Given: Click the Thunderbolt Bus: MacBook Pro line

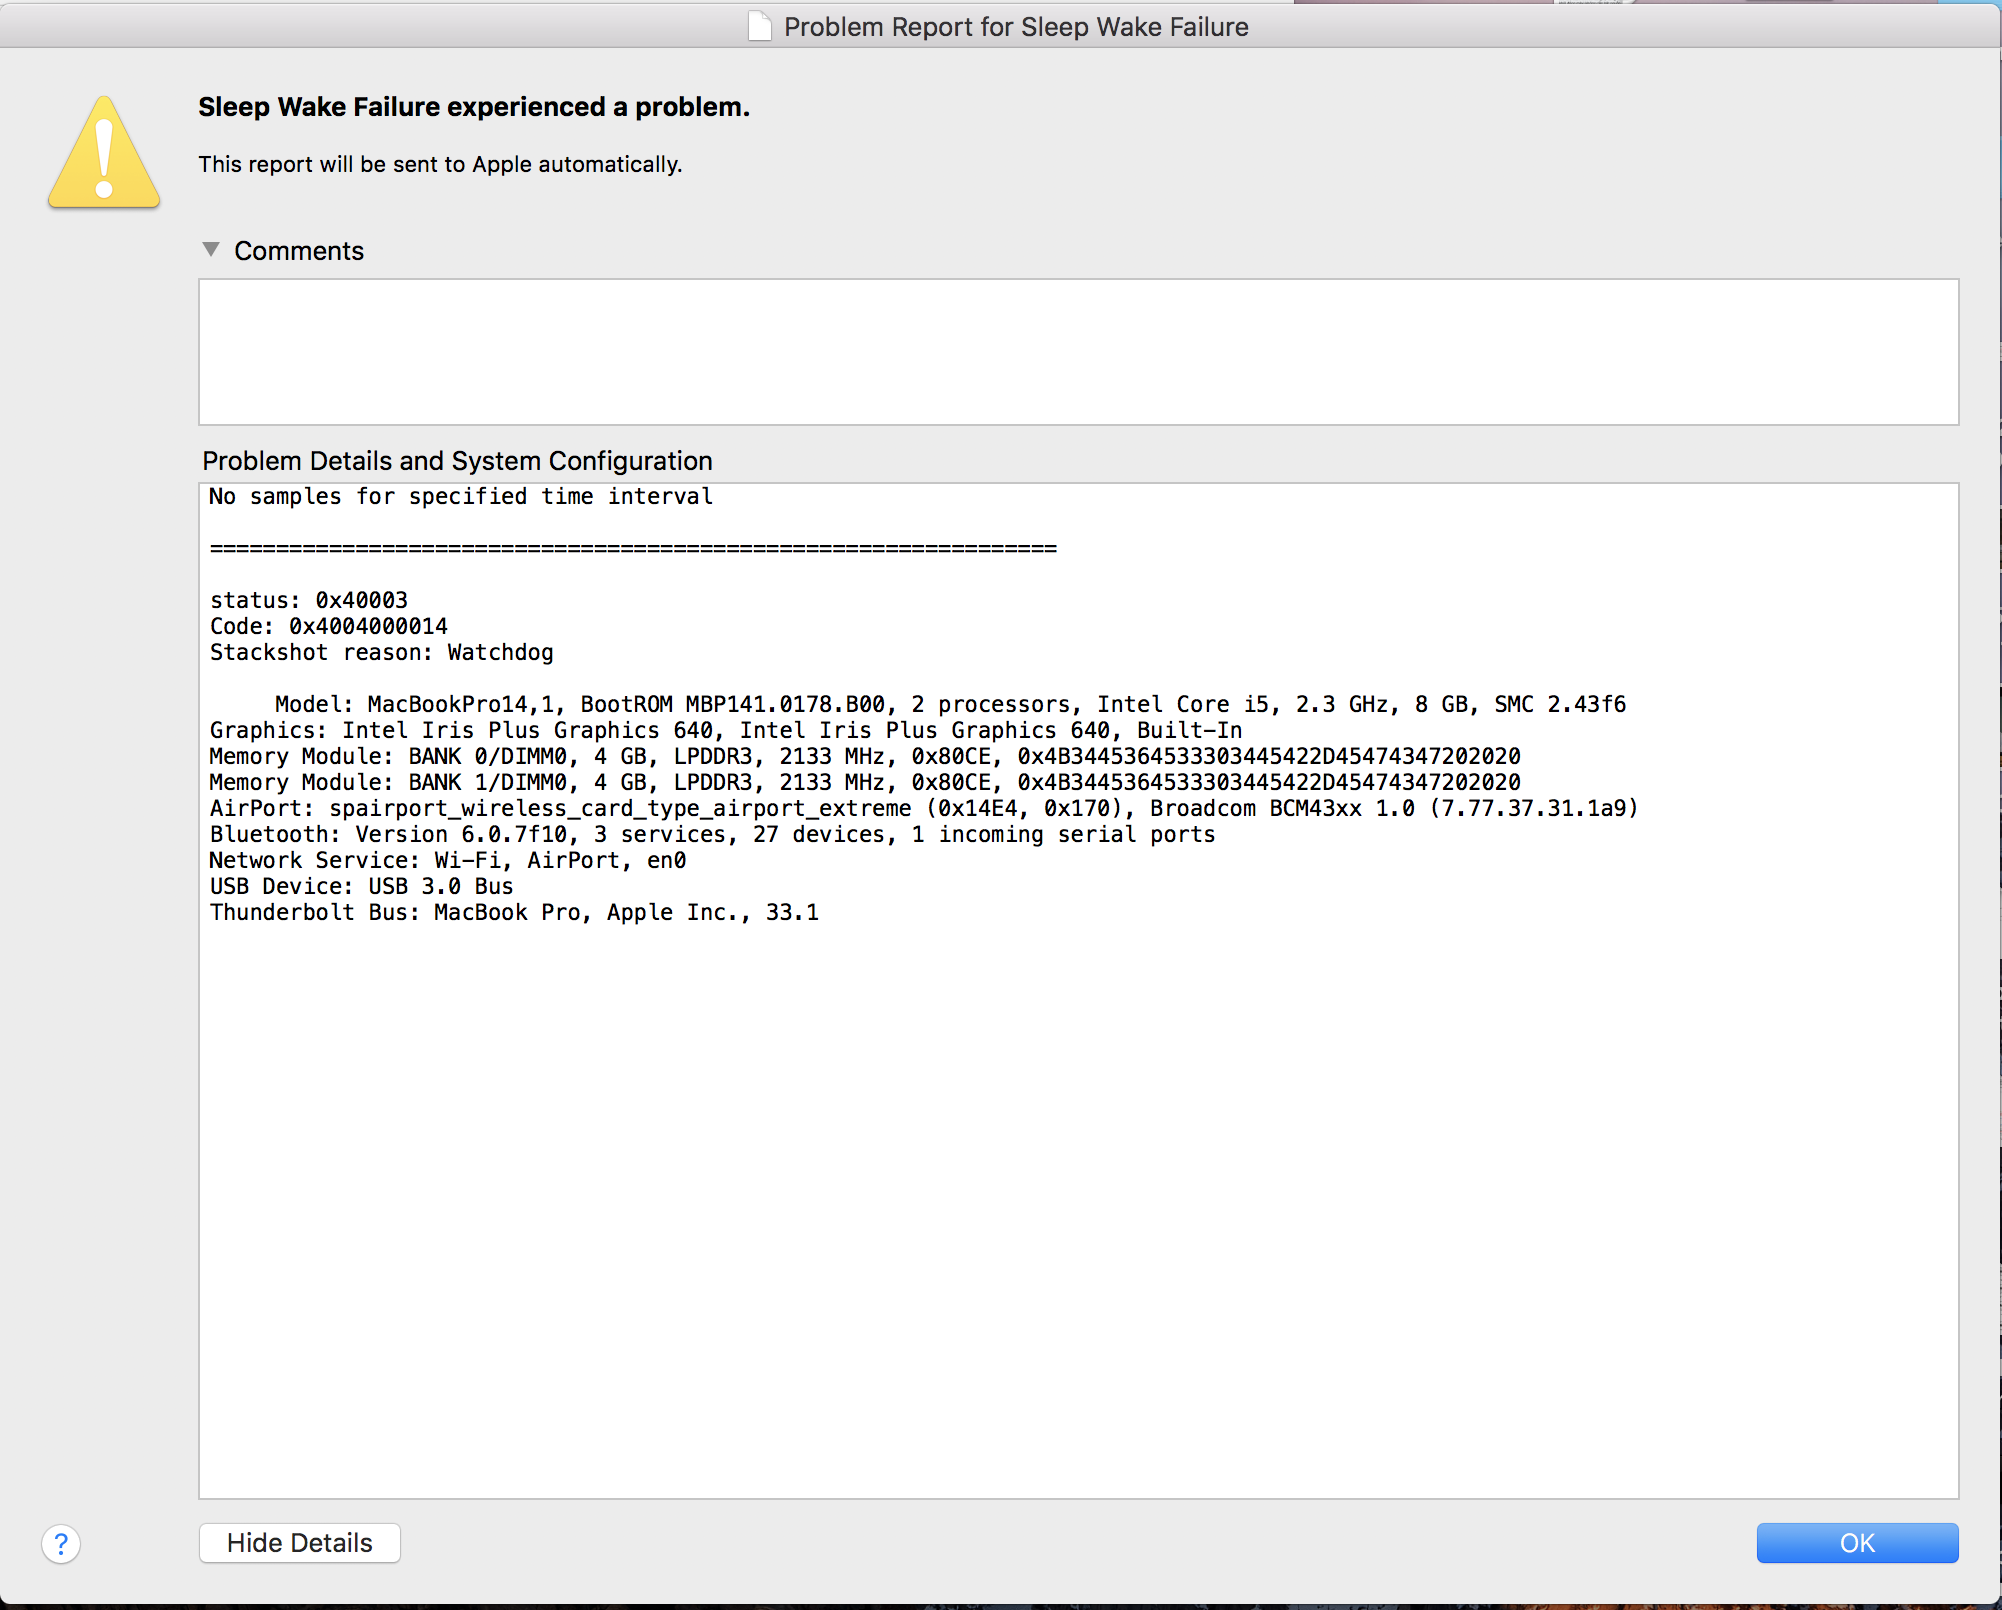Looking at the screenshot, I should tap(514, 912).
